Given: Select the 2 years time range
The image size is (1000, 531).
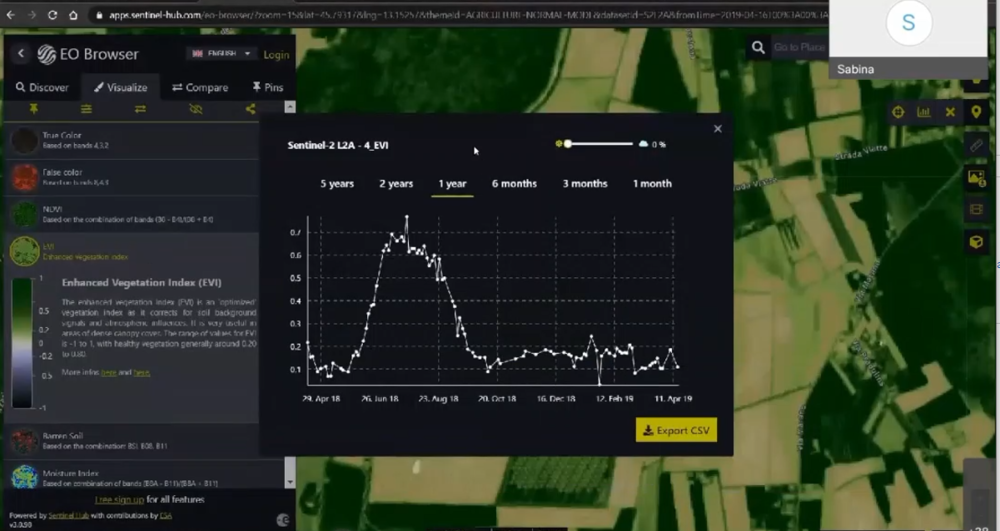Looking at the screenshot, I should (396, 184).
